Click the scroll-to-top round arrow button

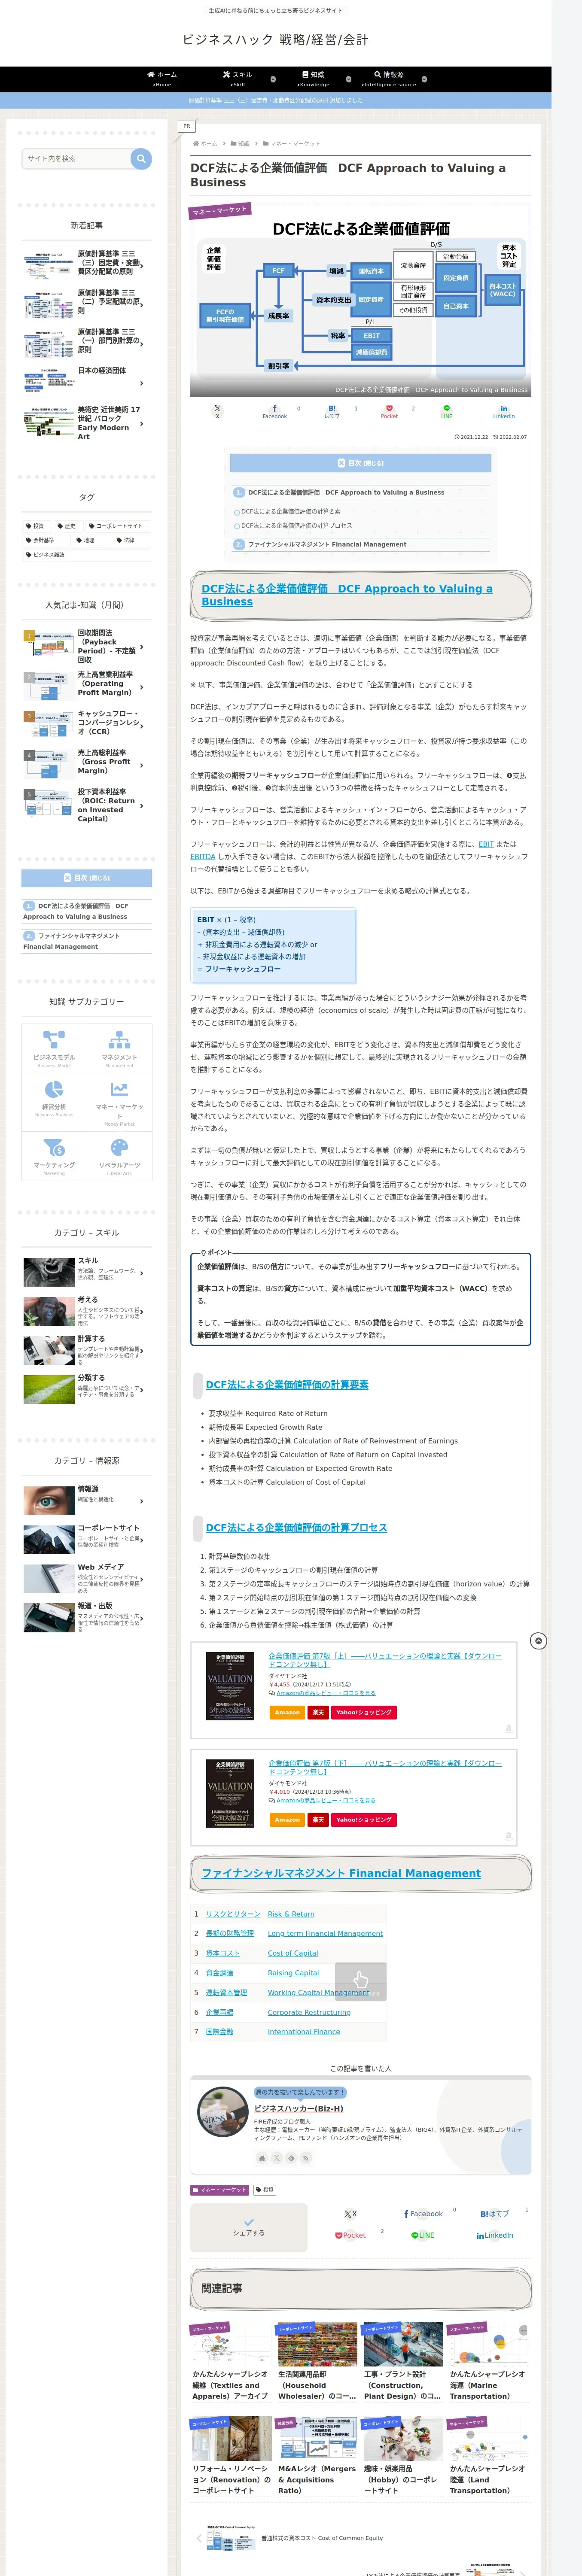point(538,1641)
